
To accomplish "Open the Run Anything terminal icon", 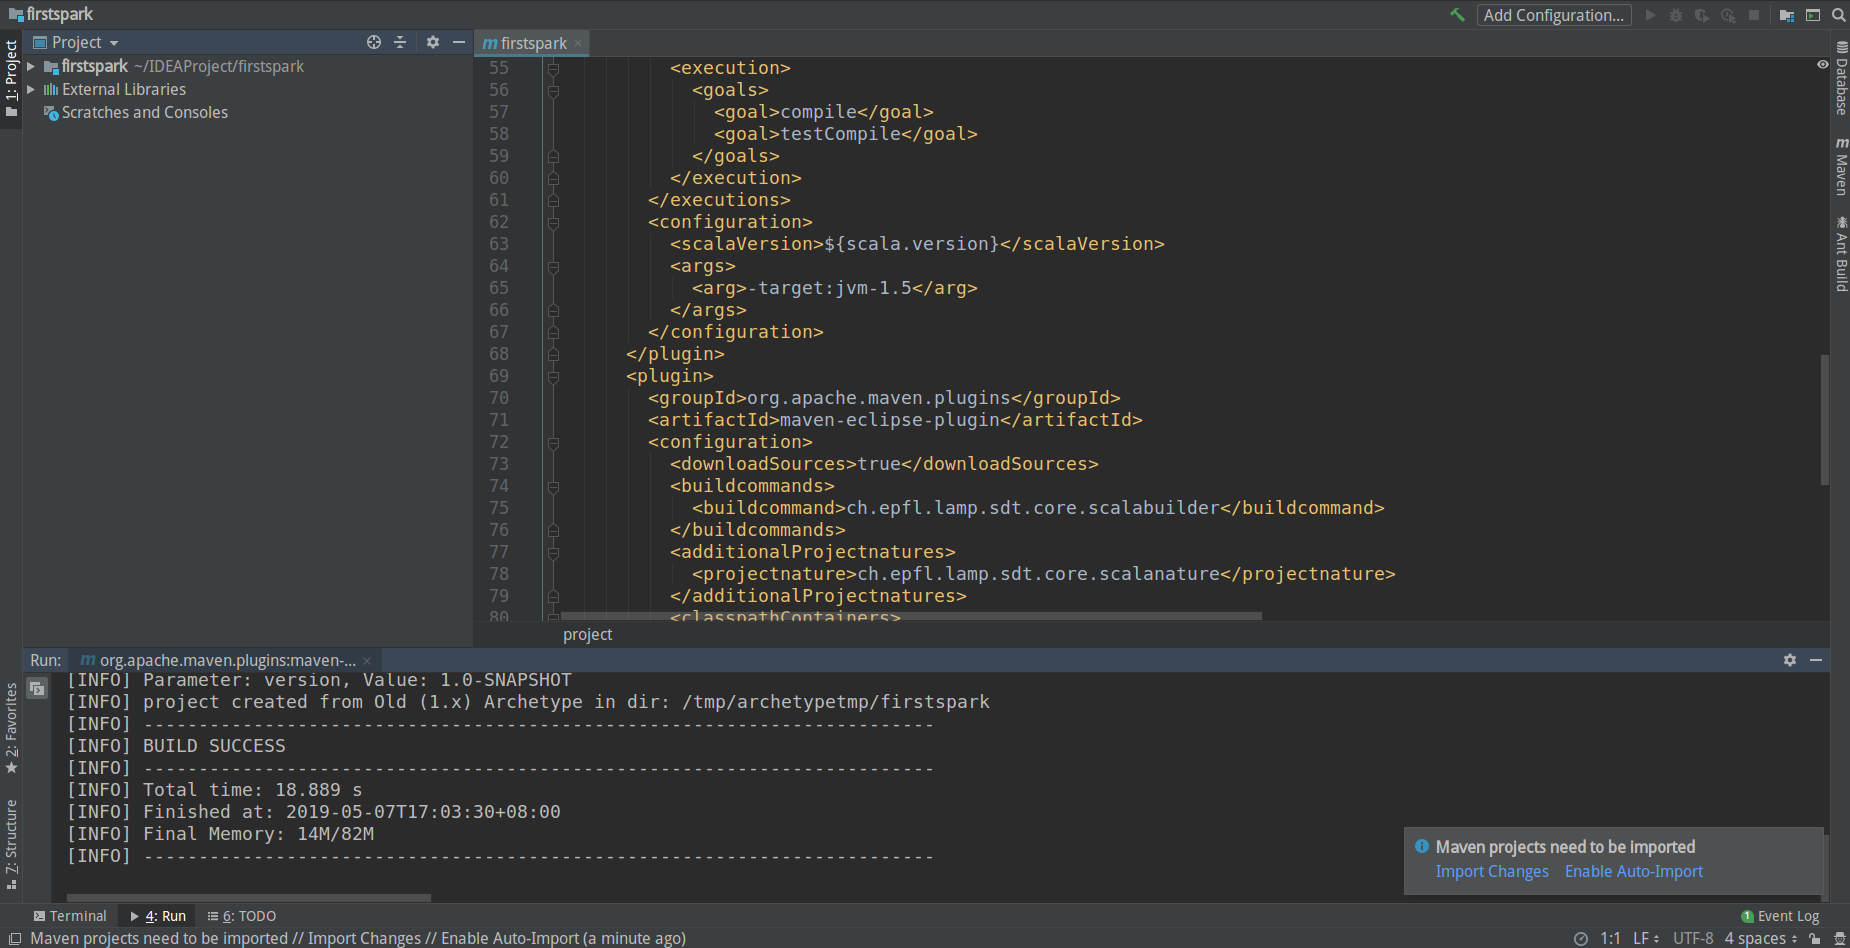I will point(1812,15).
